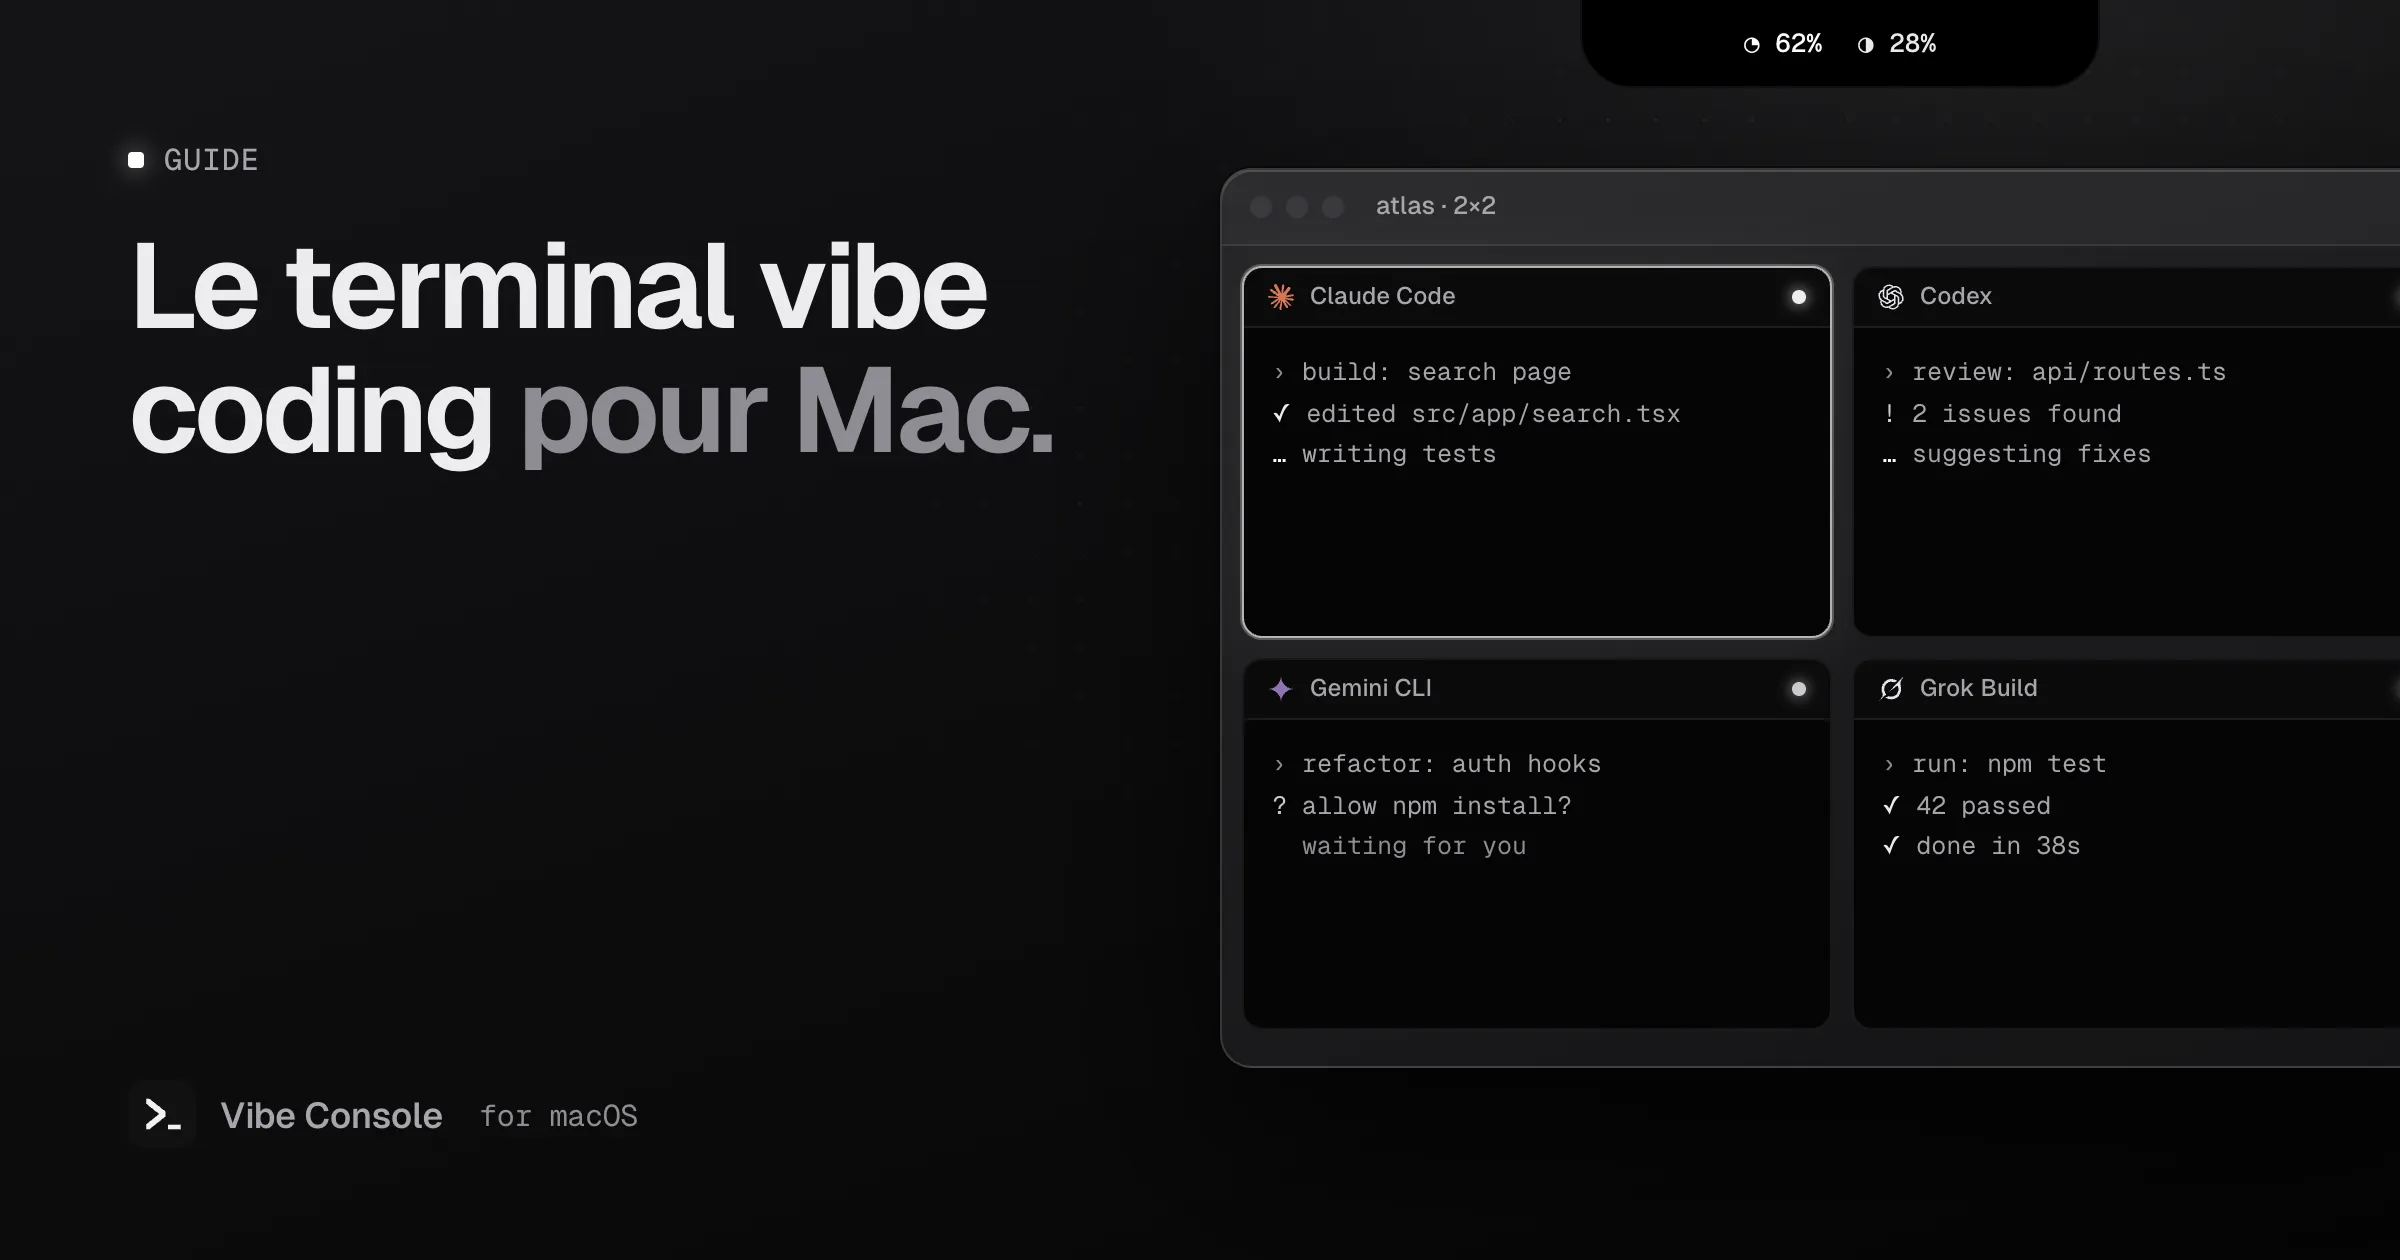Click the Codex logo icon

pos(1891,297)
